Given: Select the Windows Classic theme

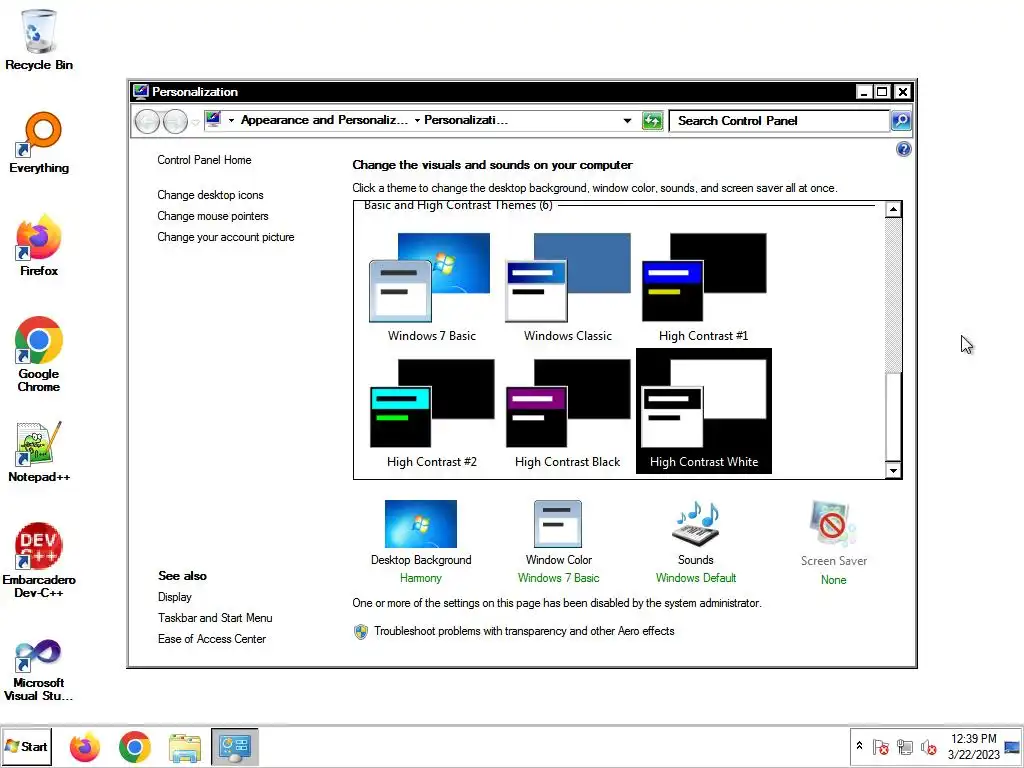Looking at the screenshot, I should coord(568,287).
